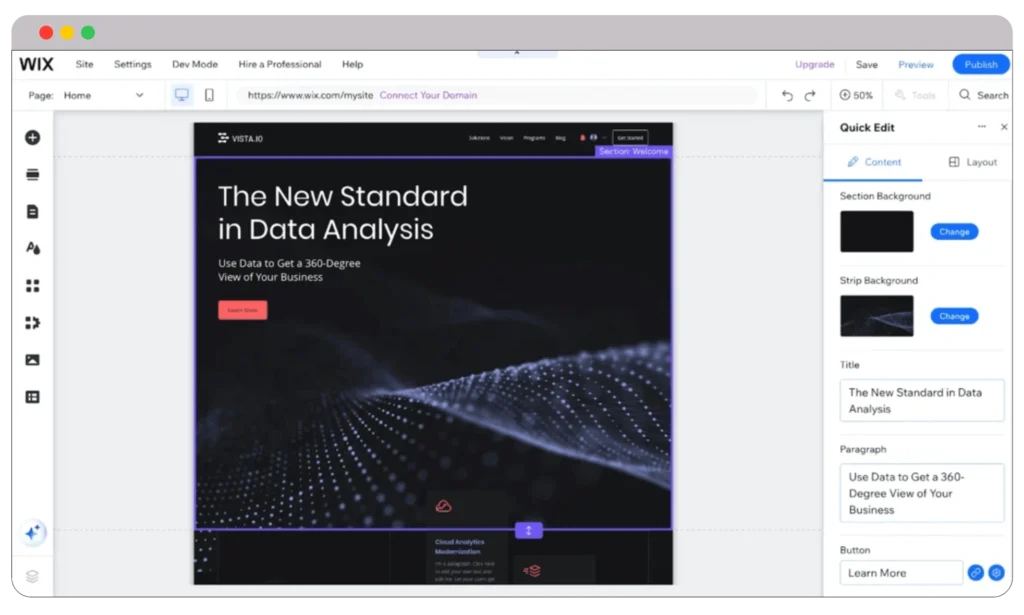Open the Dev Mode menu
Viewport: 1024px width, 615px height.
[194, 64]
